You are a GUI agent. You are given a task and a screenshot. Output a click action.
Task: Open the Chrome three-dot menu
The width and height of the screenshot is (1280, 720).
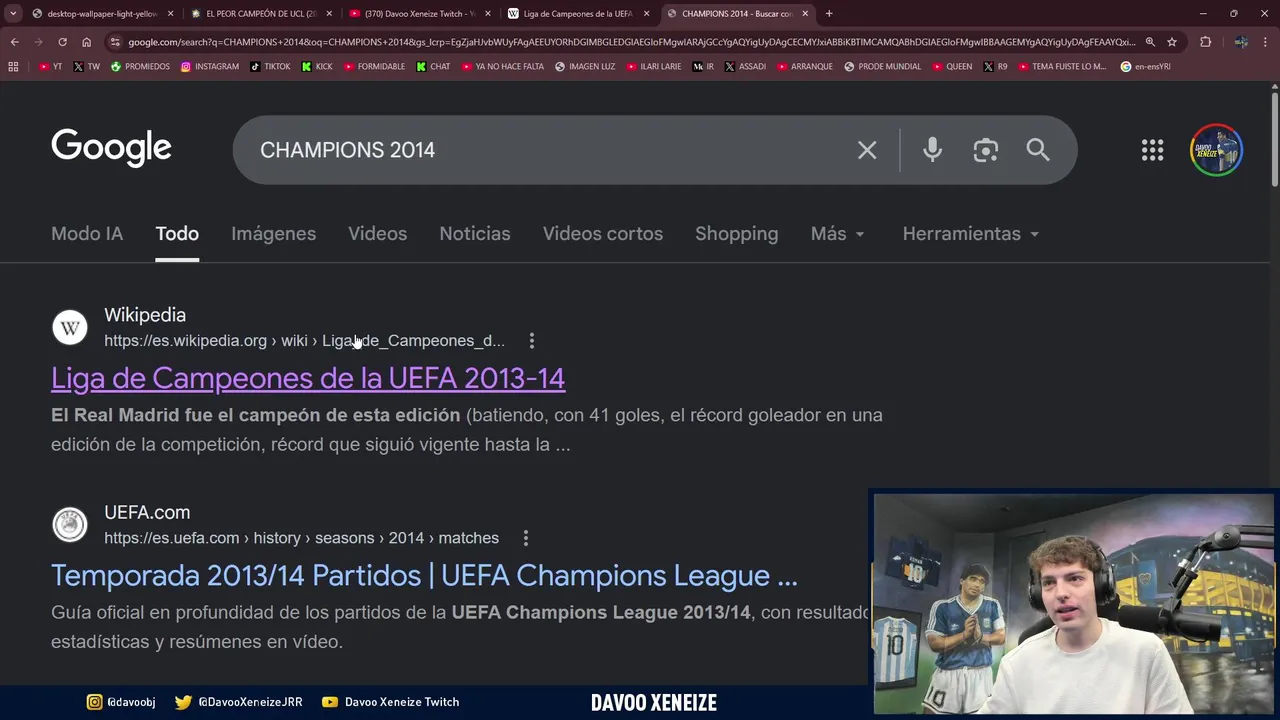[x=1265, y=42]
